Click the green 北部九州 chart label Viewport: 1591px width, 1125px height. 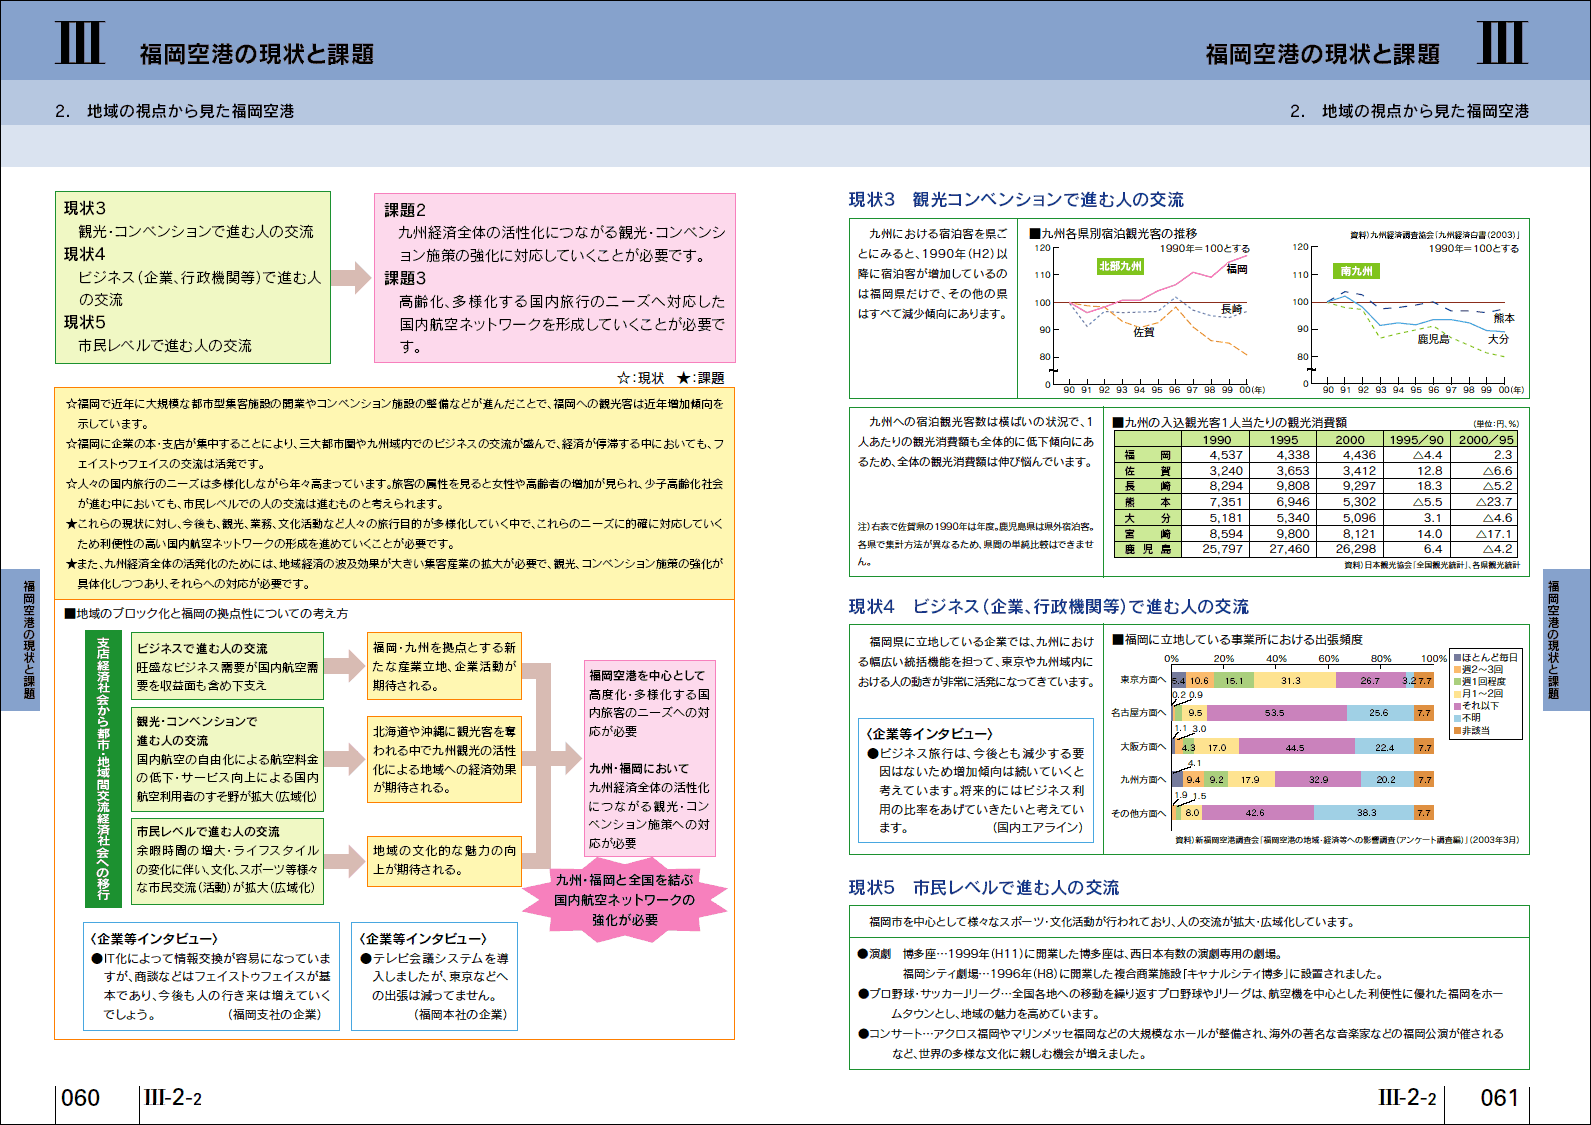(1120, 266)
